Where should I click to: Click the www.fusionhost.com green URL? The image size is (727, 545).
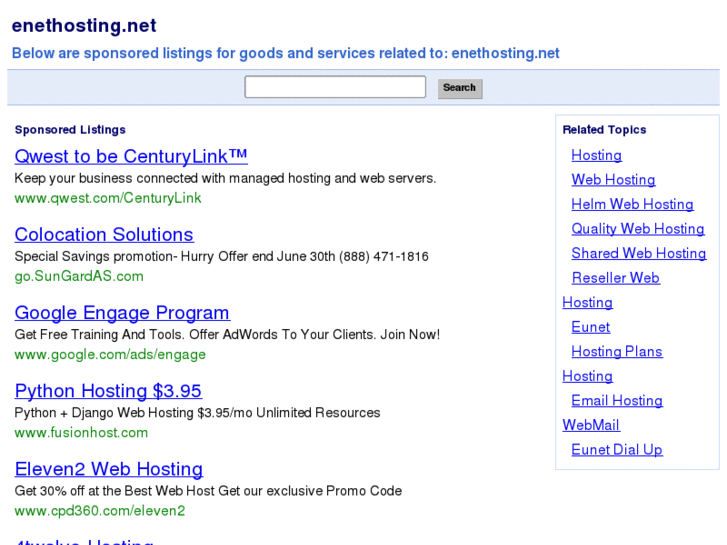(x=81, y=433)
